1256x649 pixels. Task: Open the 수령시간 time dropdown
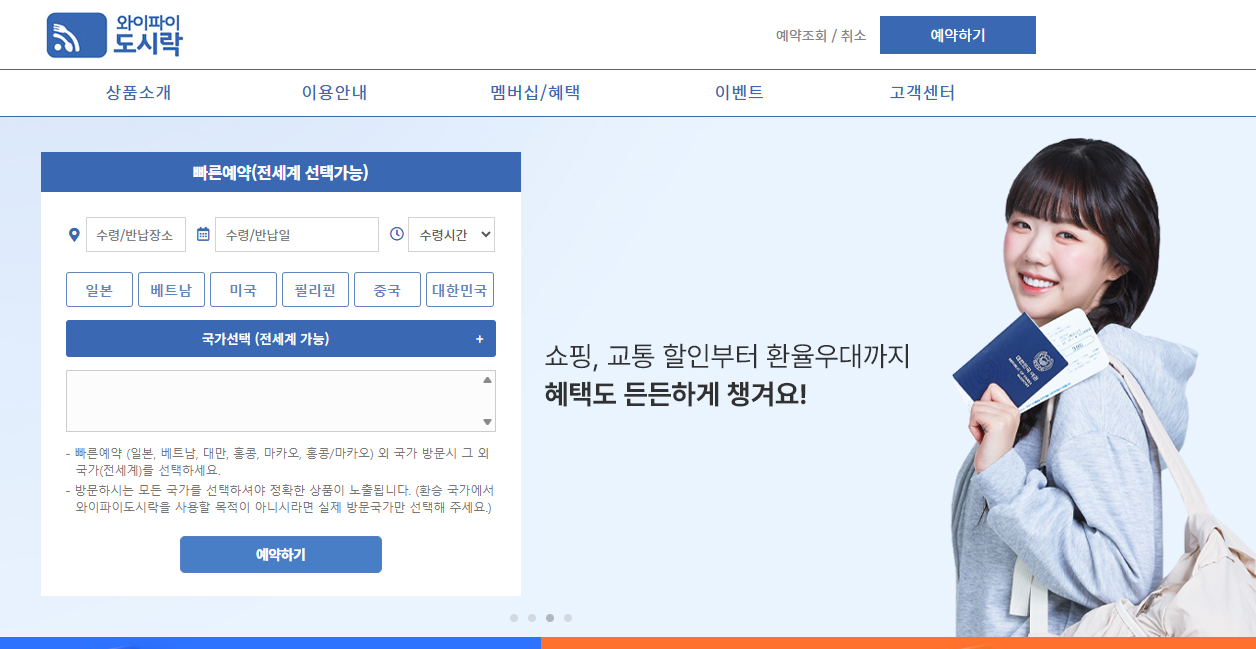(x=451, y=234)
